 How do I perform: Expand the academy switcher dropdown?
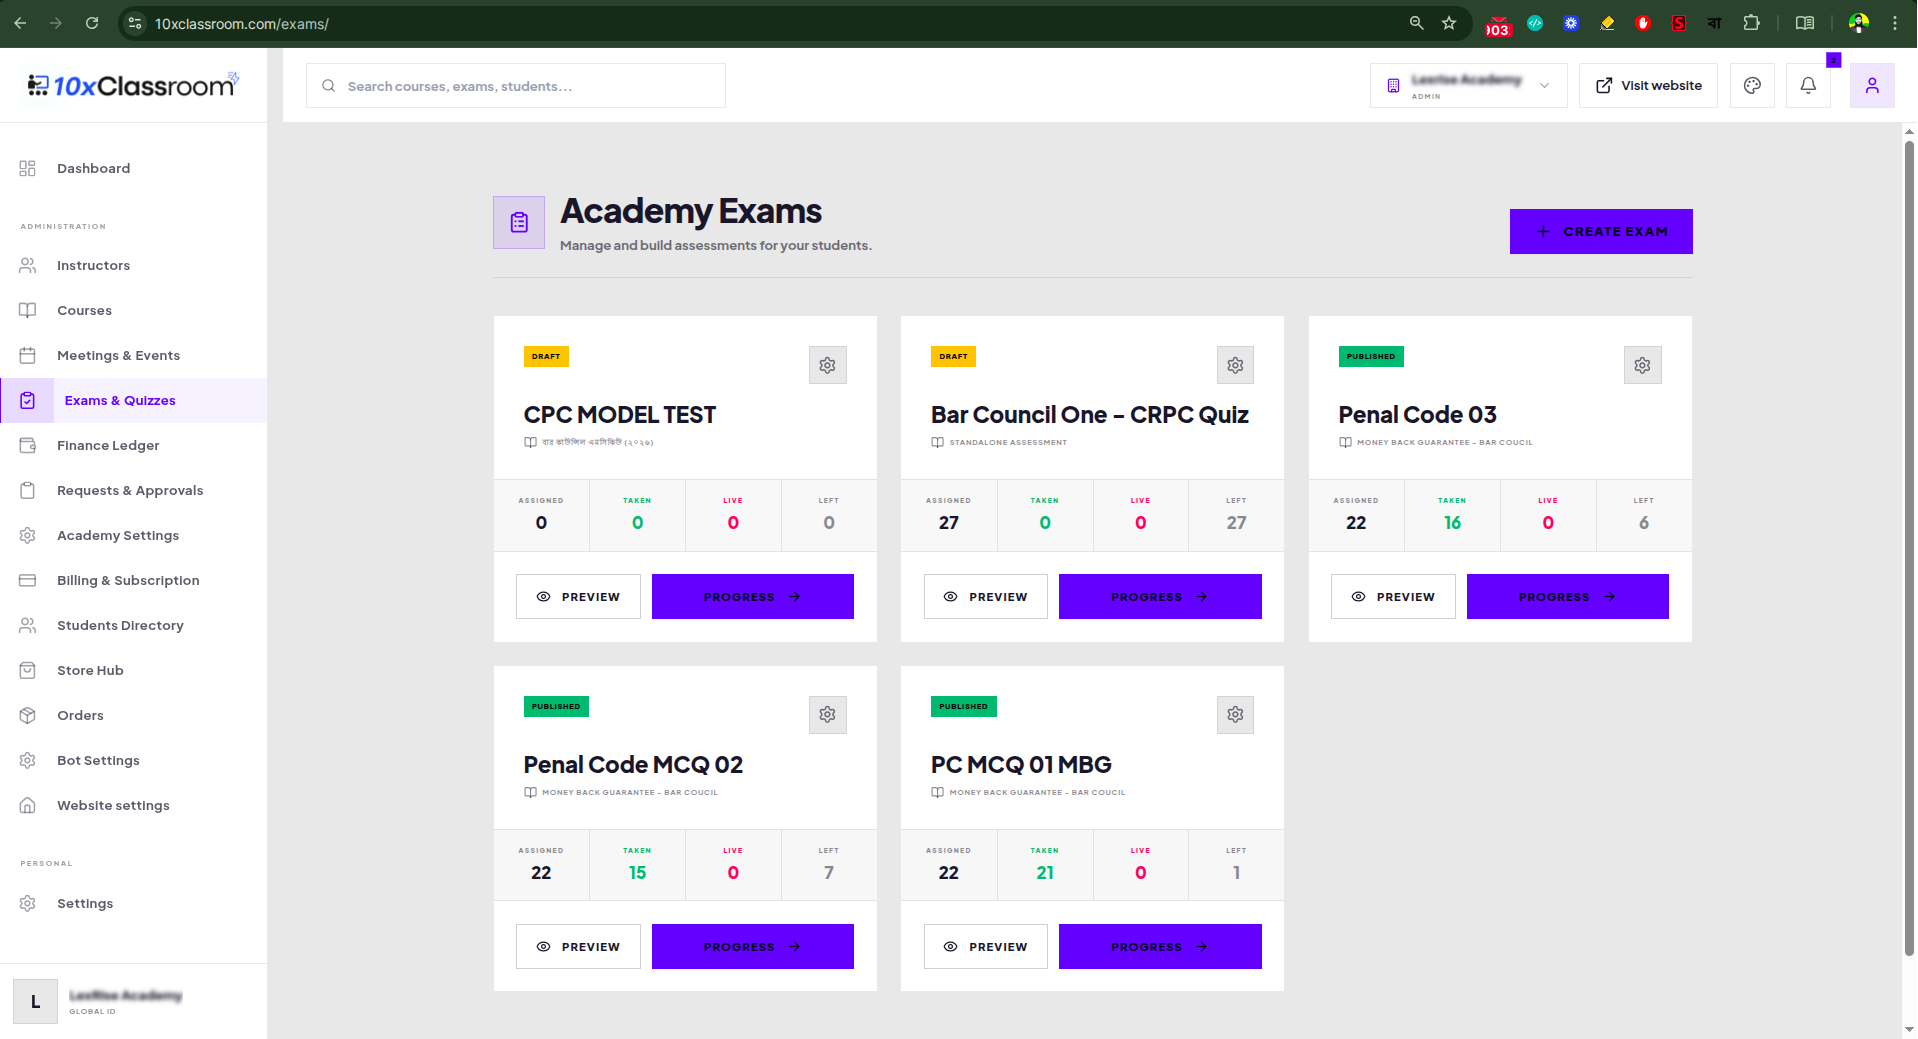pyautogui.click(x=1468, y=86)
